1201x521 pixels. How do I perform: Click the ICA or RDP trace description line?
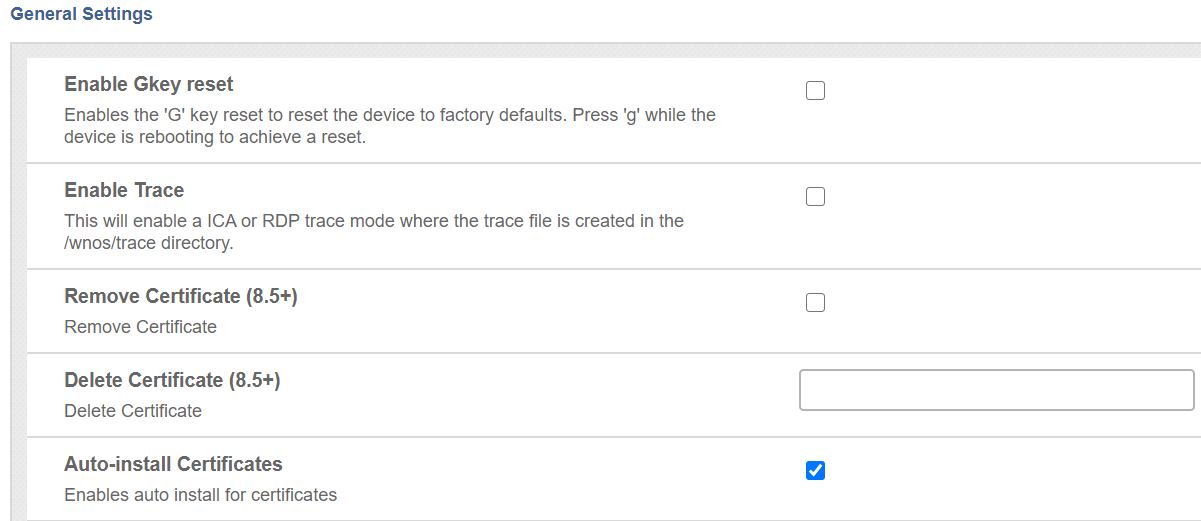click(373, 221)
